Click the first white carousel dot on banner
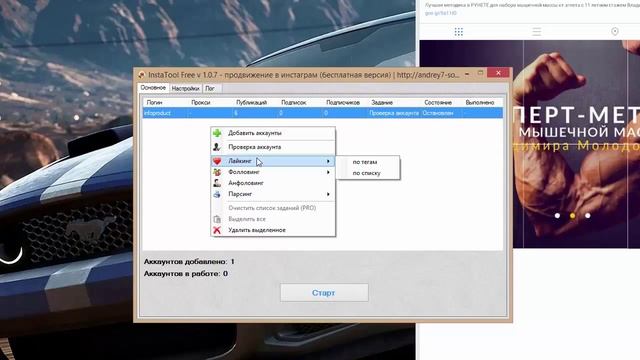This screenshot has height=360, width=640. tap(557, 216)
